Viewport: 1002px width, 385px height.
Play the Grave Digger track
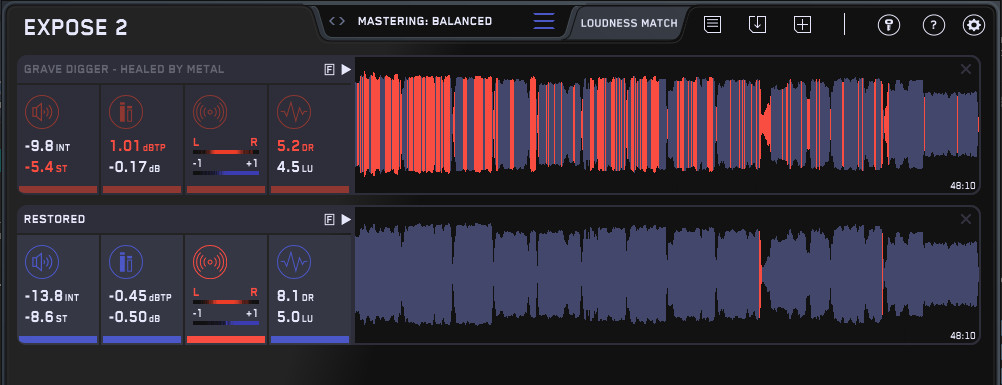pos(346,70)
